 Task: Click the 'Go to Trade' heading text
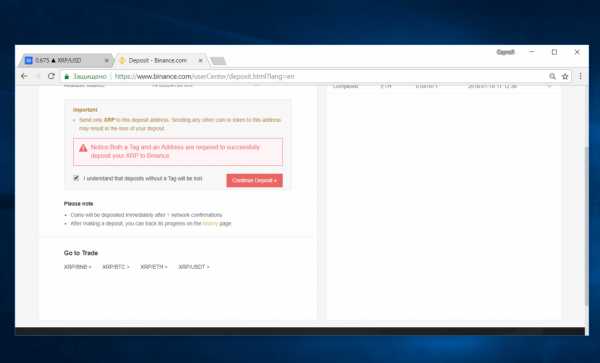click(81, 253)
